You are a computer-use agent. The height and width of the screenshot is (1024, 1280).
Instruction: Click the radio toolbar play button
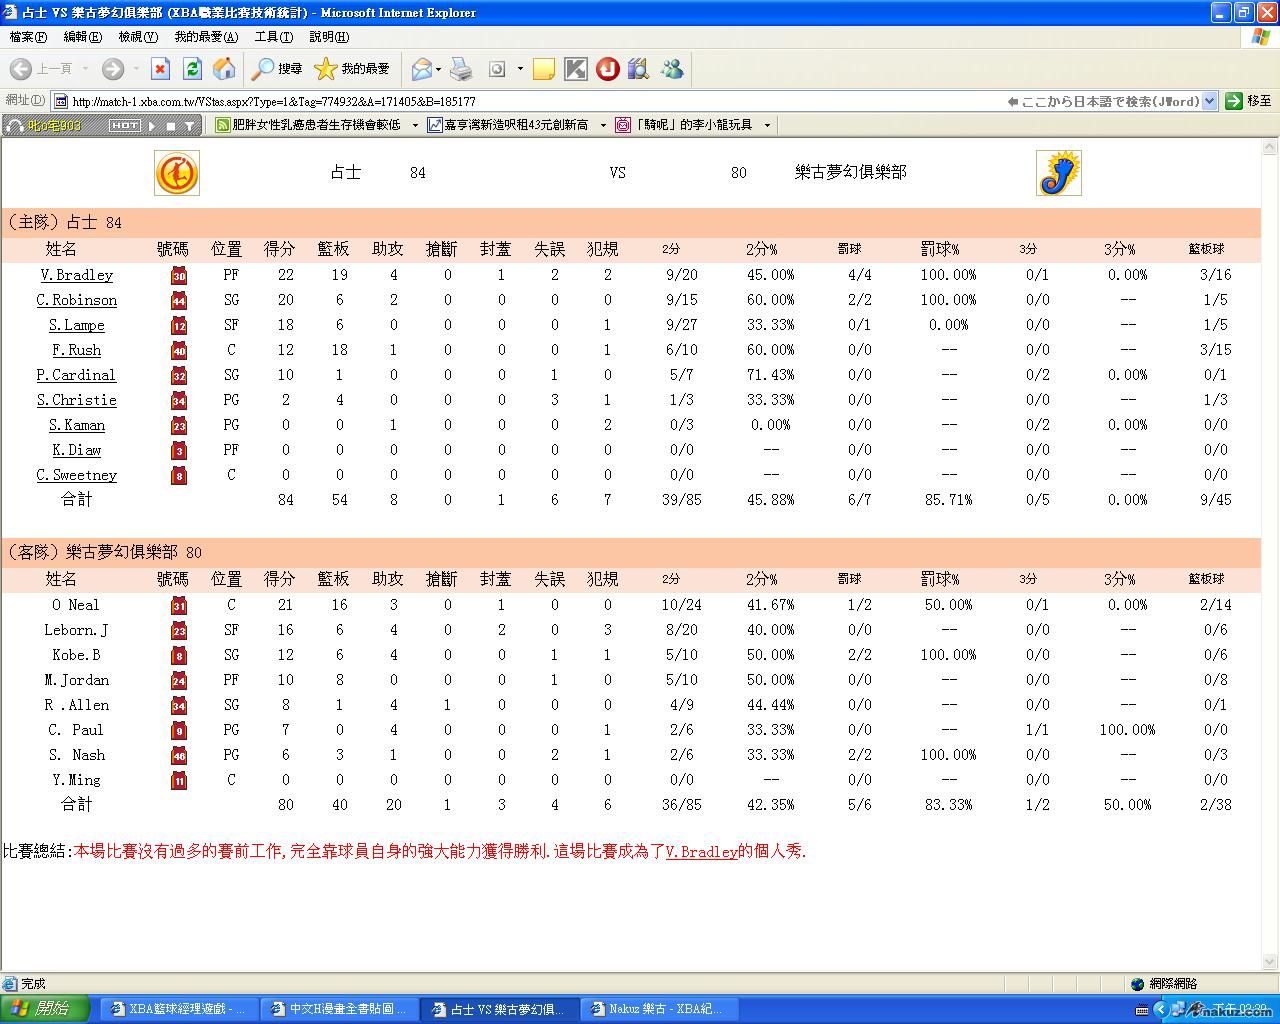click(x=152, y=126)
